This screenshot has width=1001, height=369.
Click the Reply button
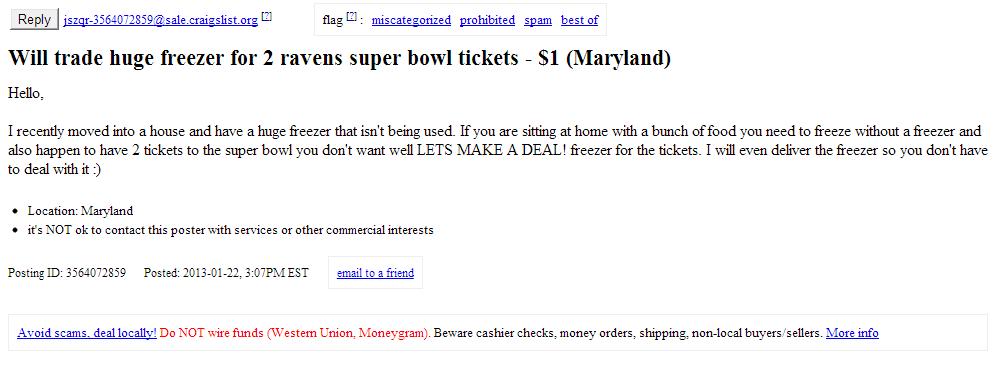34,19
